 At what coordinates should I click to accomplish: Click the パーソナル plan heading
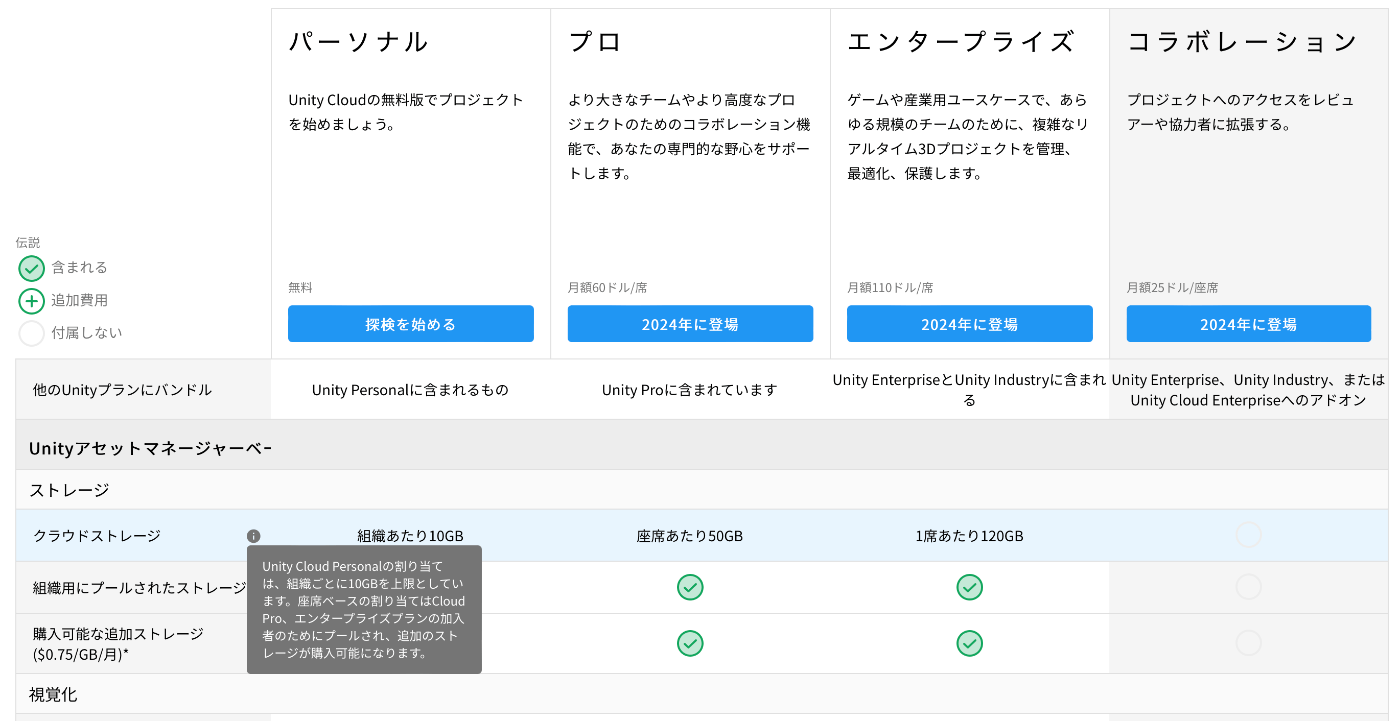(358, 42)
